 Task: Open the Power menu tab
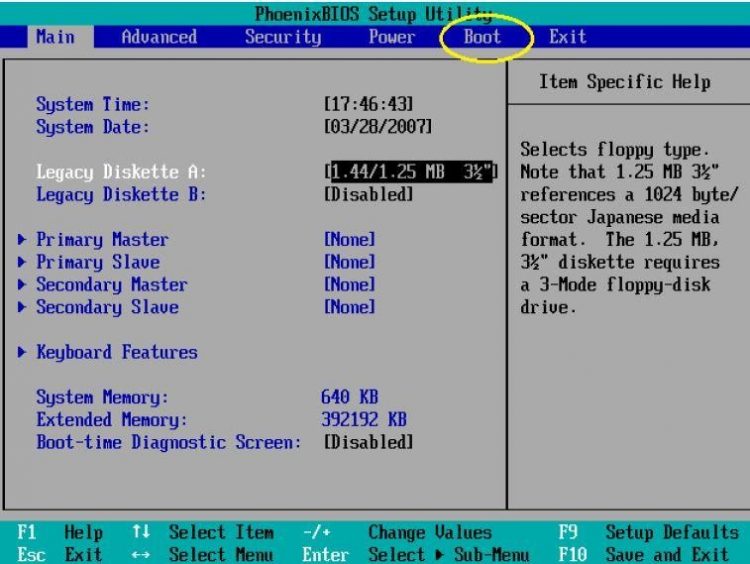click(x=391, y=37)
